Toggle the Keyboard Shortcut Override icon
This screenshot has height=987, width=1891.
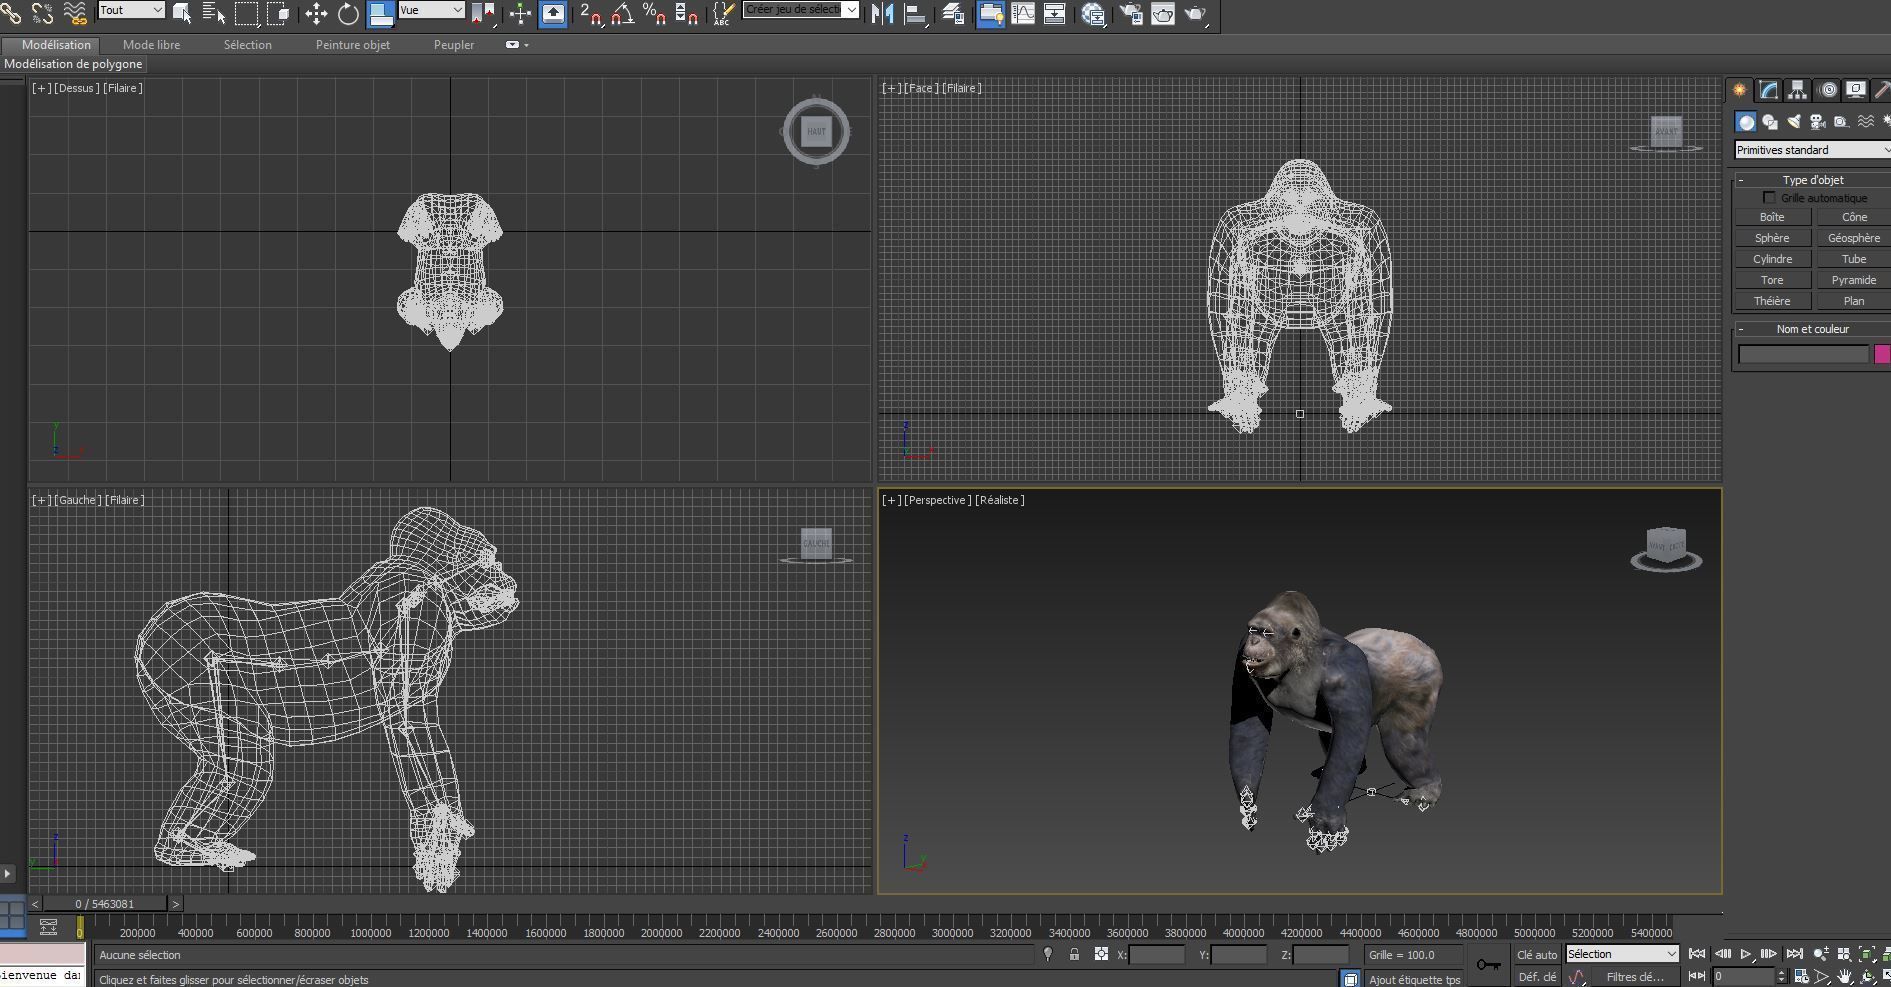(553, 13)
